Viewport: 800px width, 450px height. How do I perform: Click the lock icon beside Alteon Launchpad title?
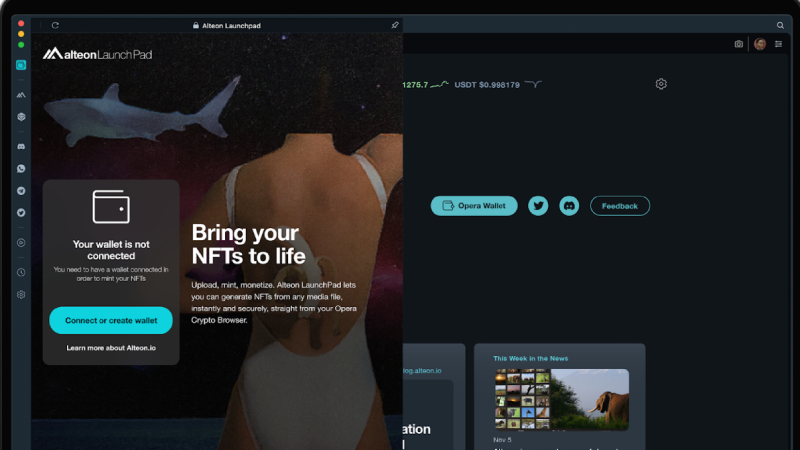pos(195,25)
